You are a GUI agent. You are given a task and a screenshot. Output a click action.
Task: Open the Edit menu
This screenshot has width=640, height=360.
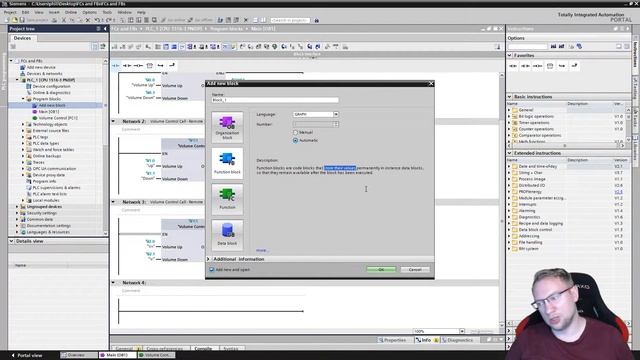pos(25,12)
